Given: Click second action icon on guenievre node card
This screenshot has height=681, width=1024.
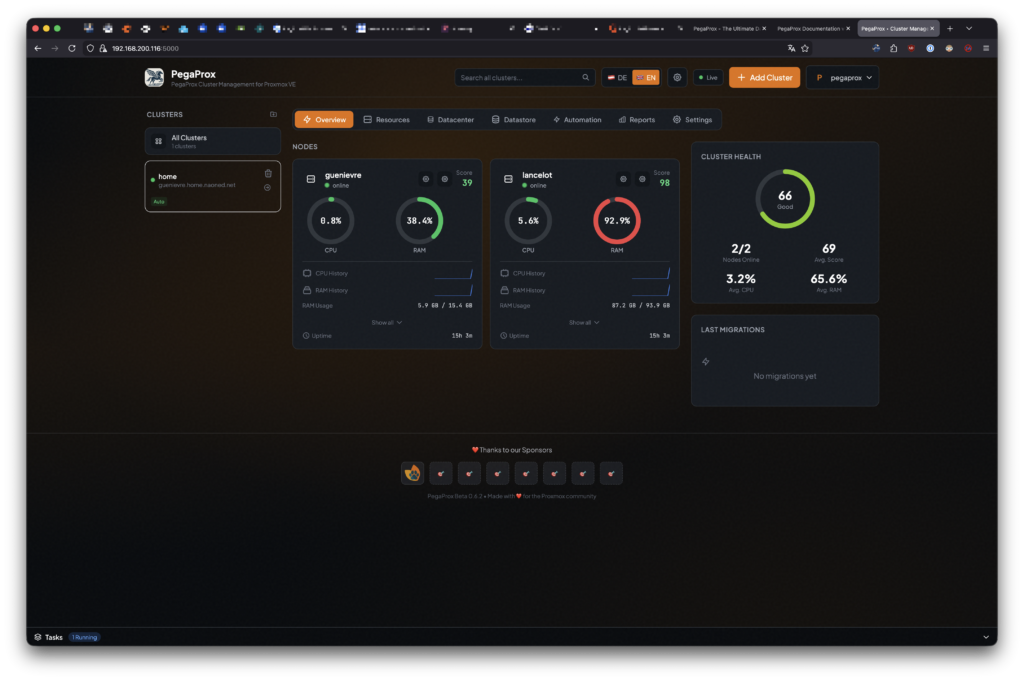Looking at the screenshot, I should coord(445,179).
